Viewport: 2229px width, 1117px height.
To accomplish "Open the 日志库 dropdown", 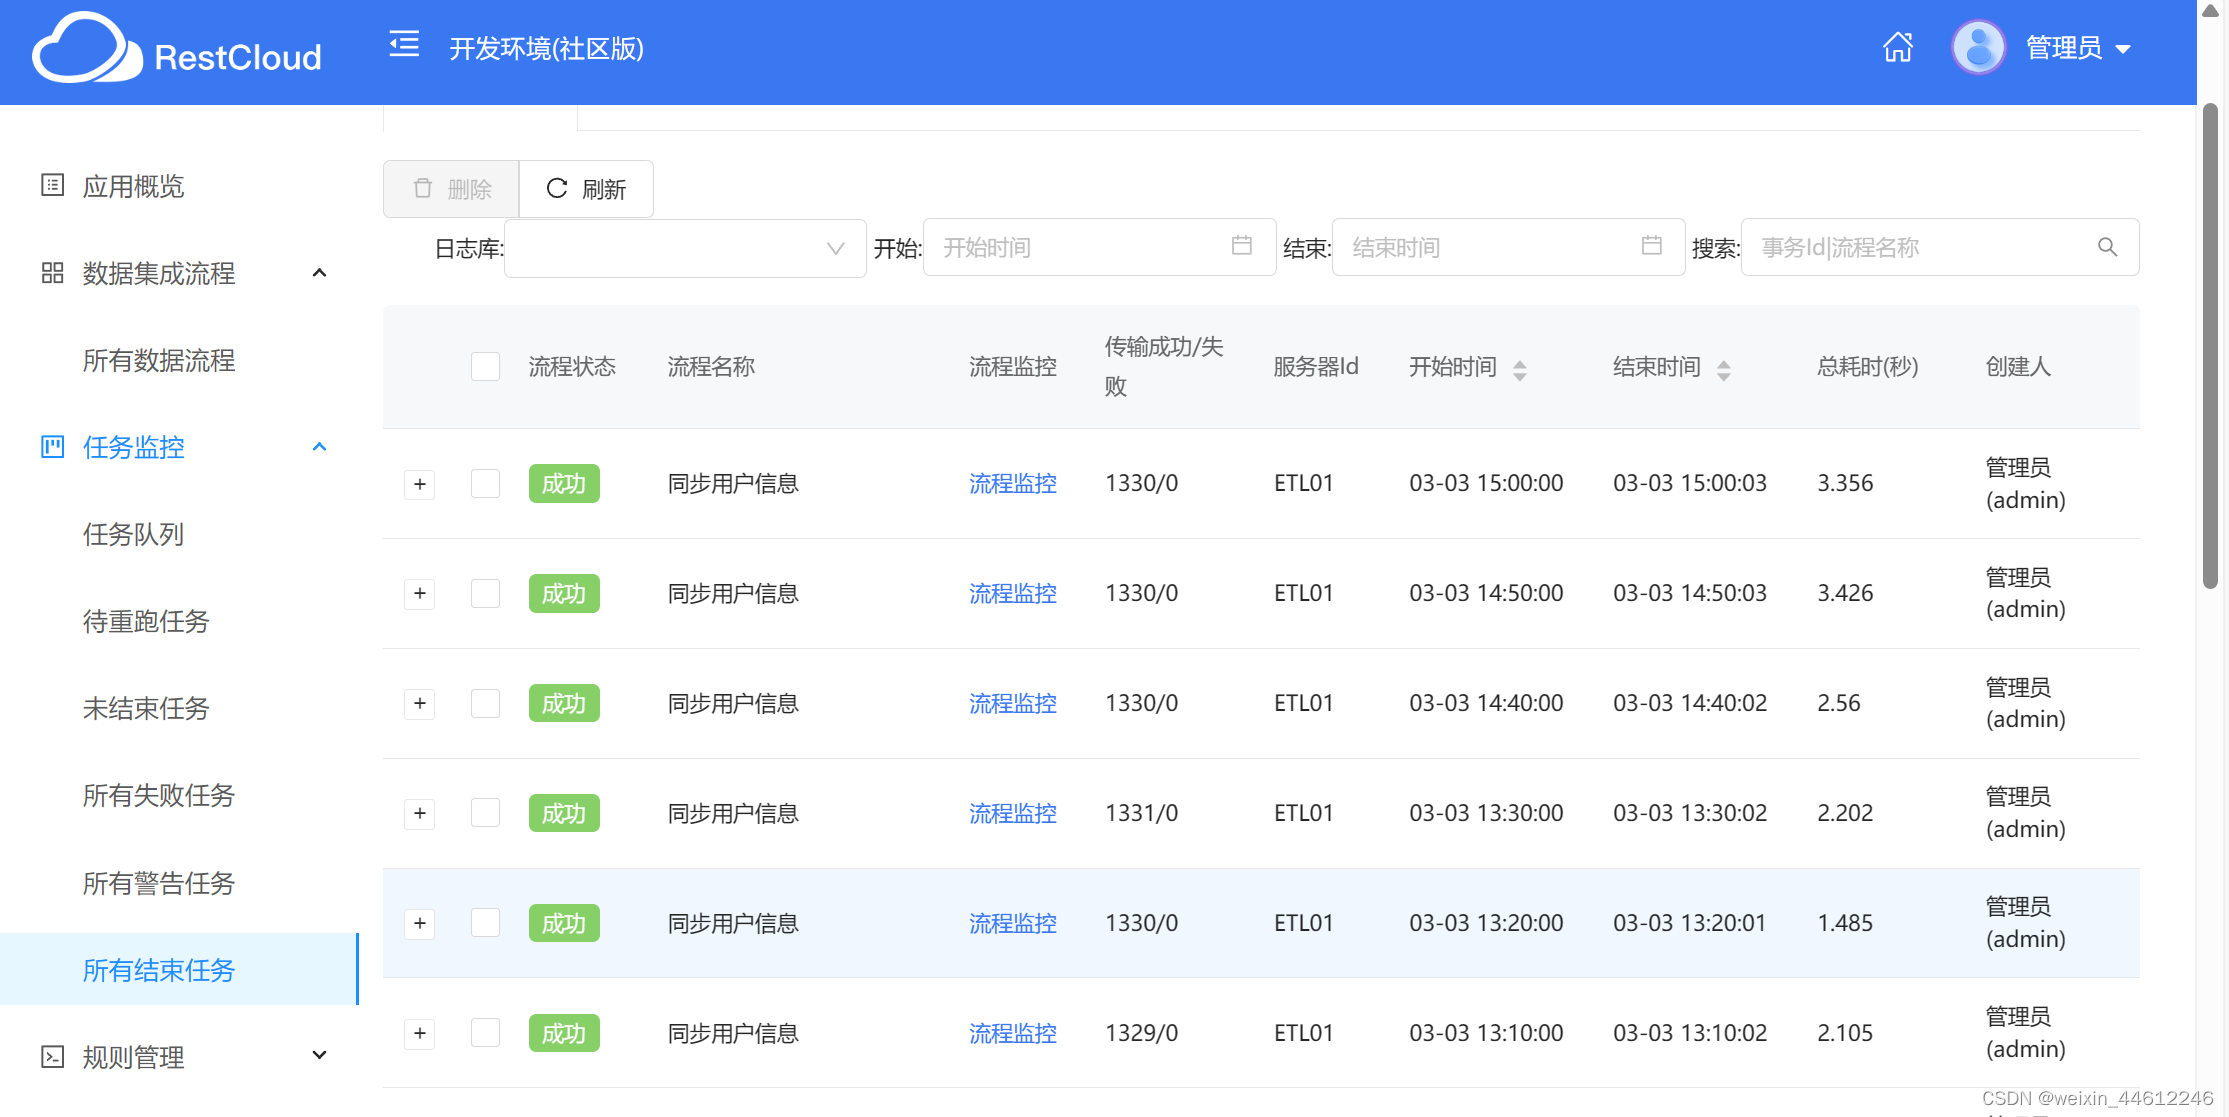I will pyautogui.click(x=685, y=248).
